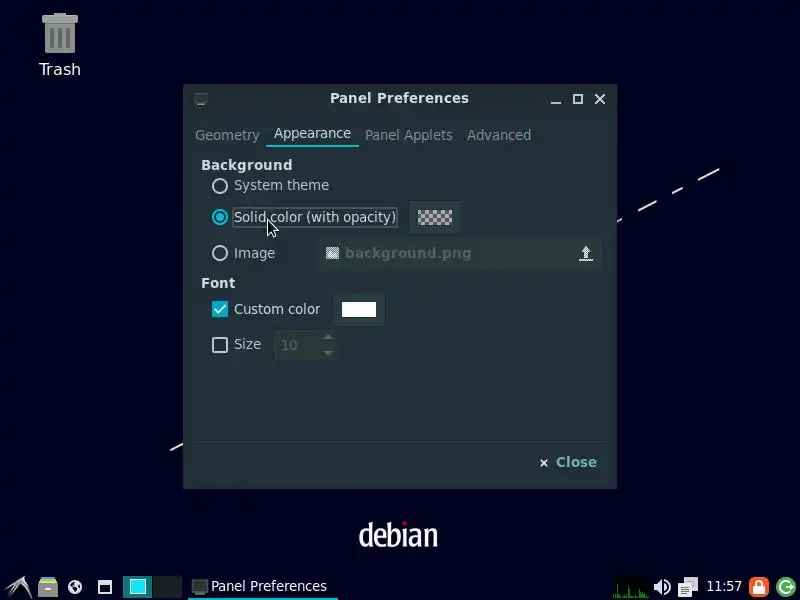Viewport: 800px width, 600px height.
Task: Uncheck the Custom color checkbox
Action: (x=220, y=309)
